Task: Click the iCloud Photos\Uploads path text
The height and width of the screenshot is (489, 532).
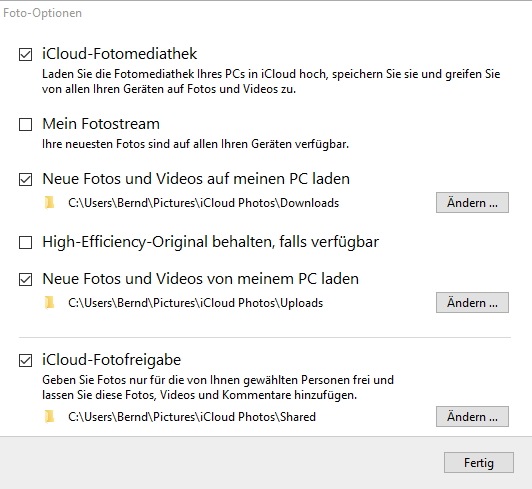Action: tap(195, 303)
